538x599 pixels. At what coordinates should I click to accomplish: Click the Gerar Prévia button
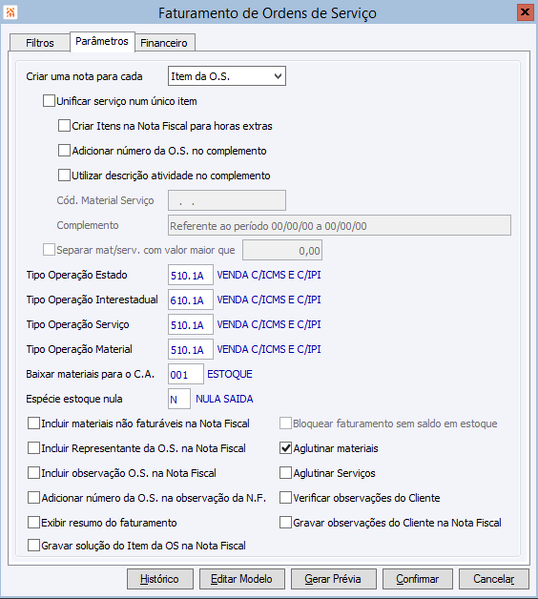pyautogui.click(x=333, y=579)
